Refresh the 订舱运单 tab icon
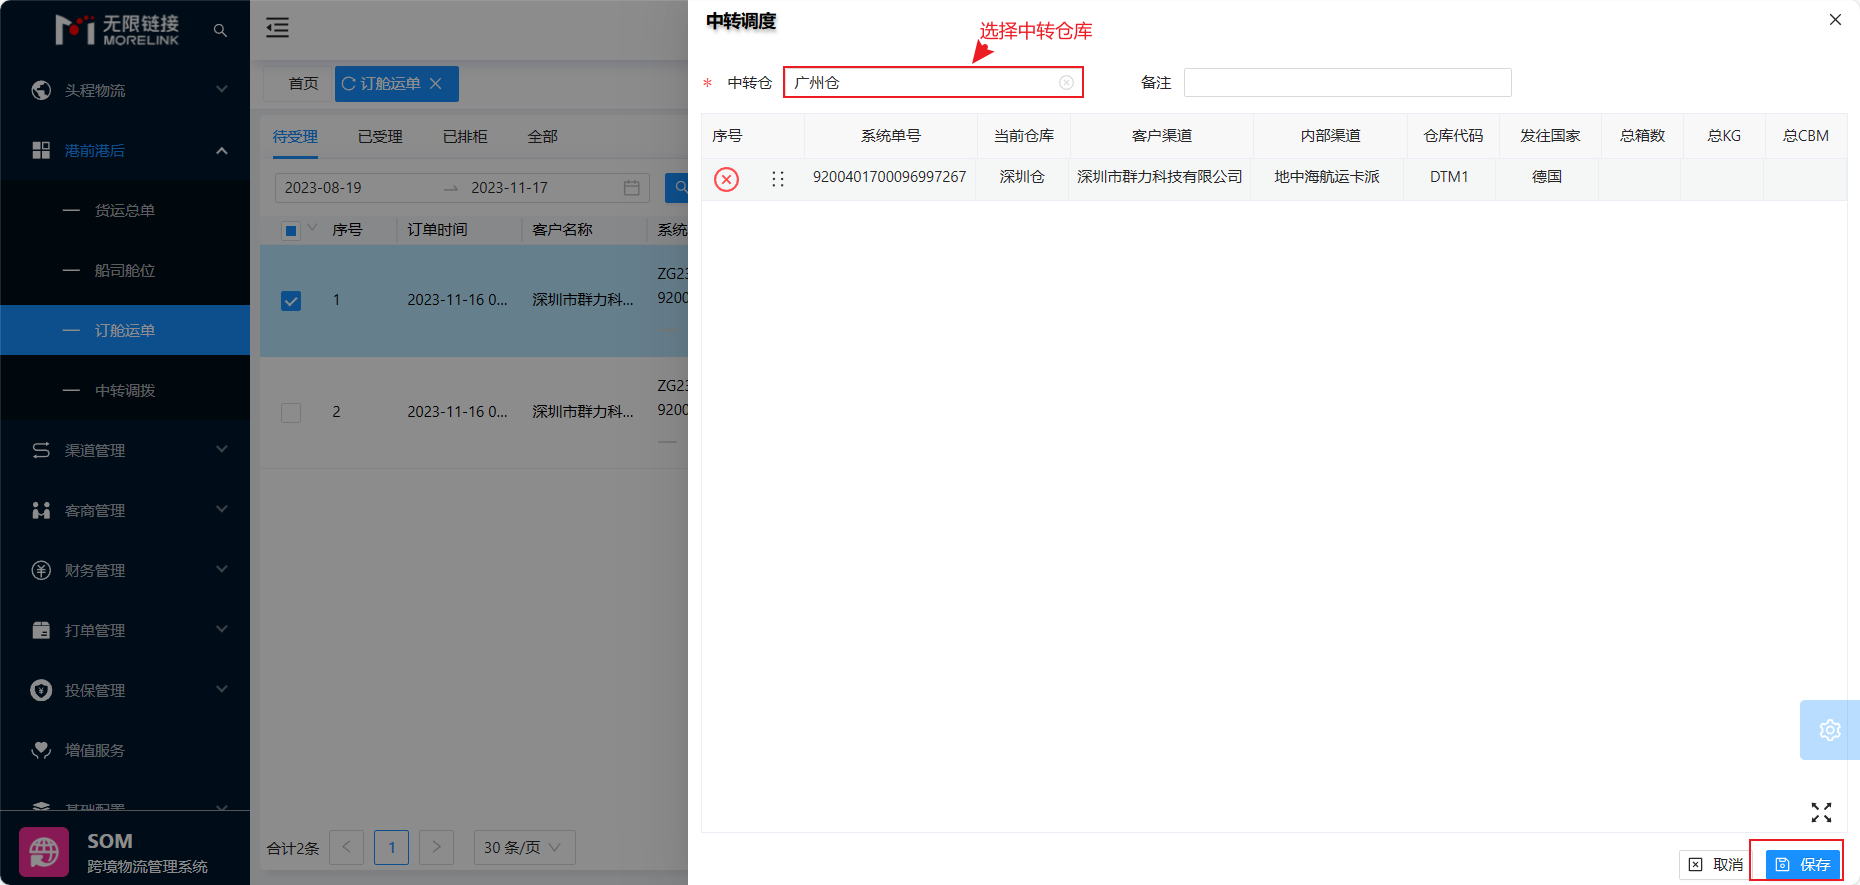Viewport: 1860px width, 885px height. click(348, 83)
